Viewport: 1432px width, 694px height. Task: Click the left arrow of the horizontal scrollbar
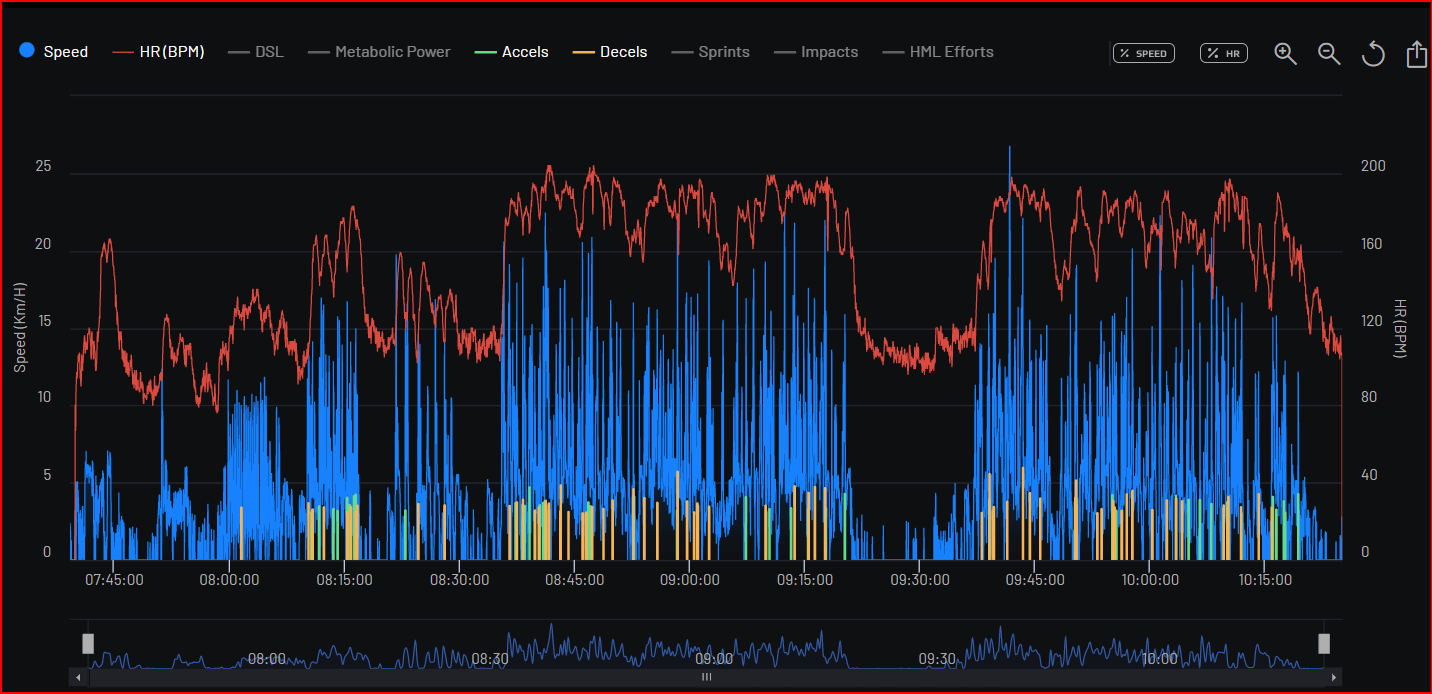click(x=79, y=678)
